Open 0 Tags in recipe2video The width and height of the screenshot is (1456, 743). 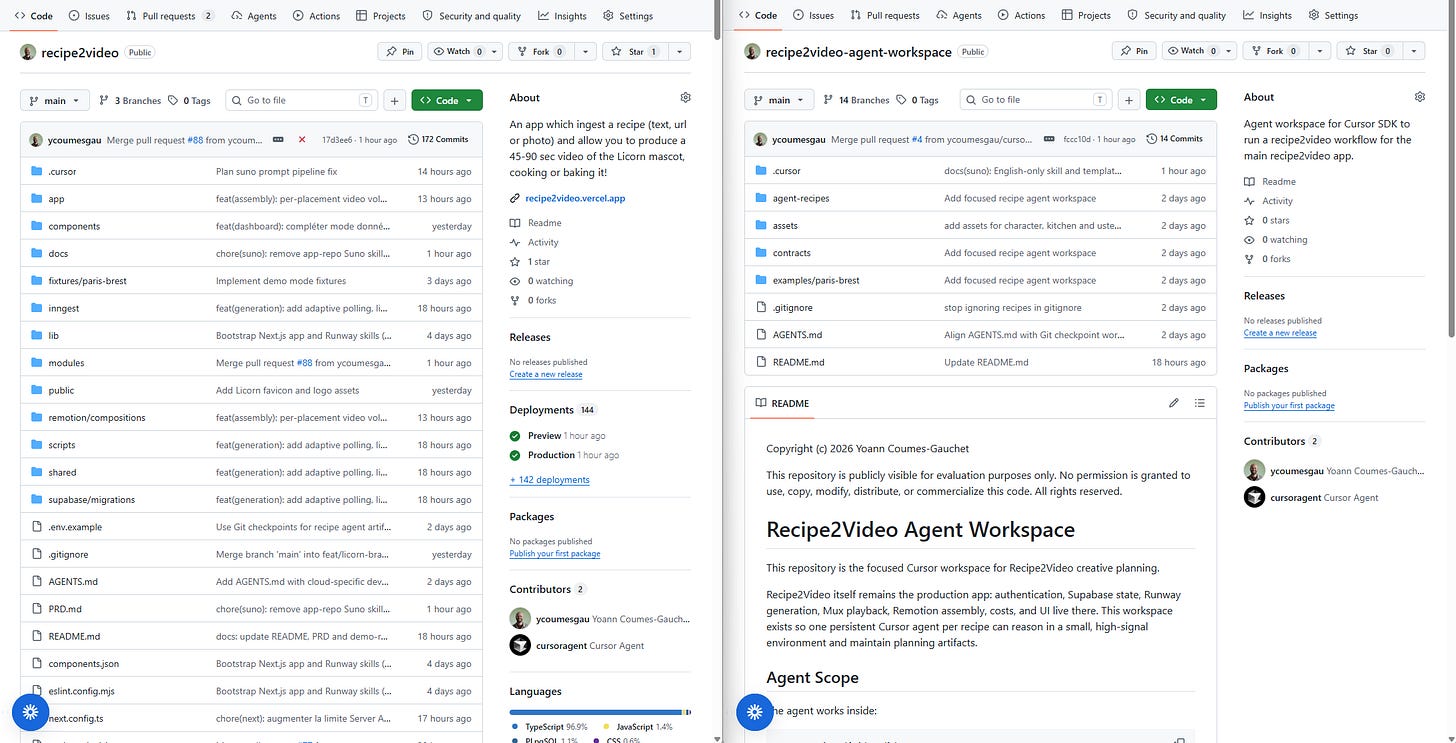tap(189, 100)
